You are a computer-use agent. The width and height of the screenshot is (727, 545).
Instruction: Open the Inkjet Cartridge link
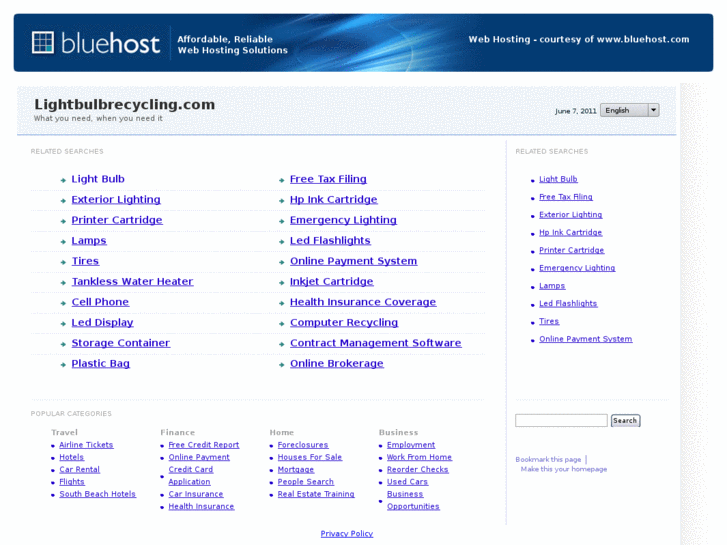[x=332, y=282]
